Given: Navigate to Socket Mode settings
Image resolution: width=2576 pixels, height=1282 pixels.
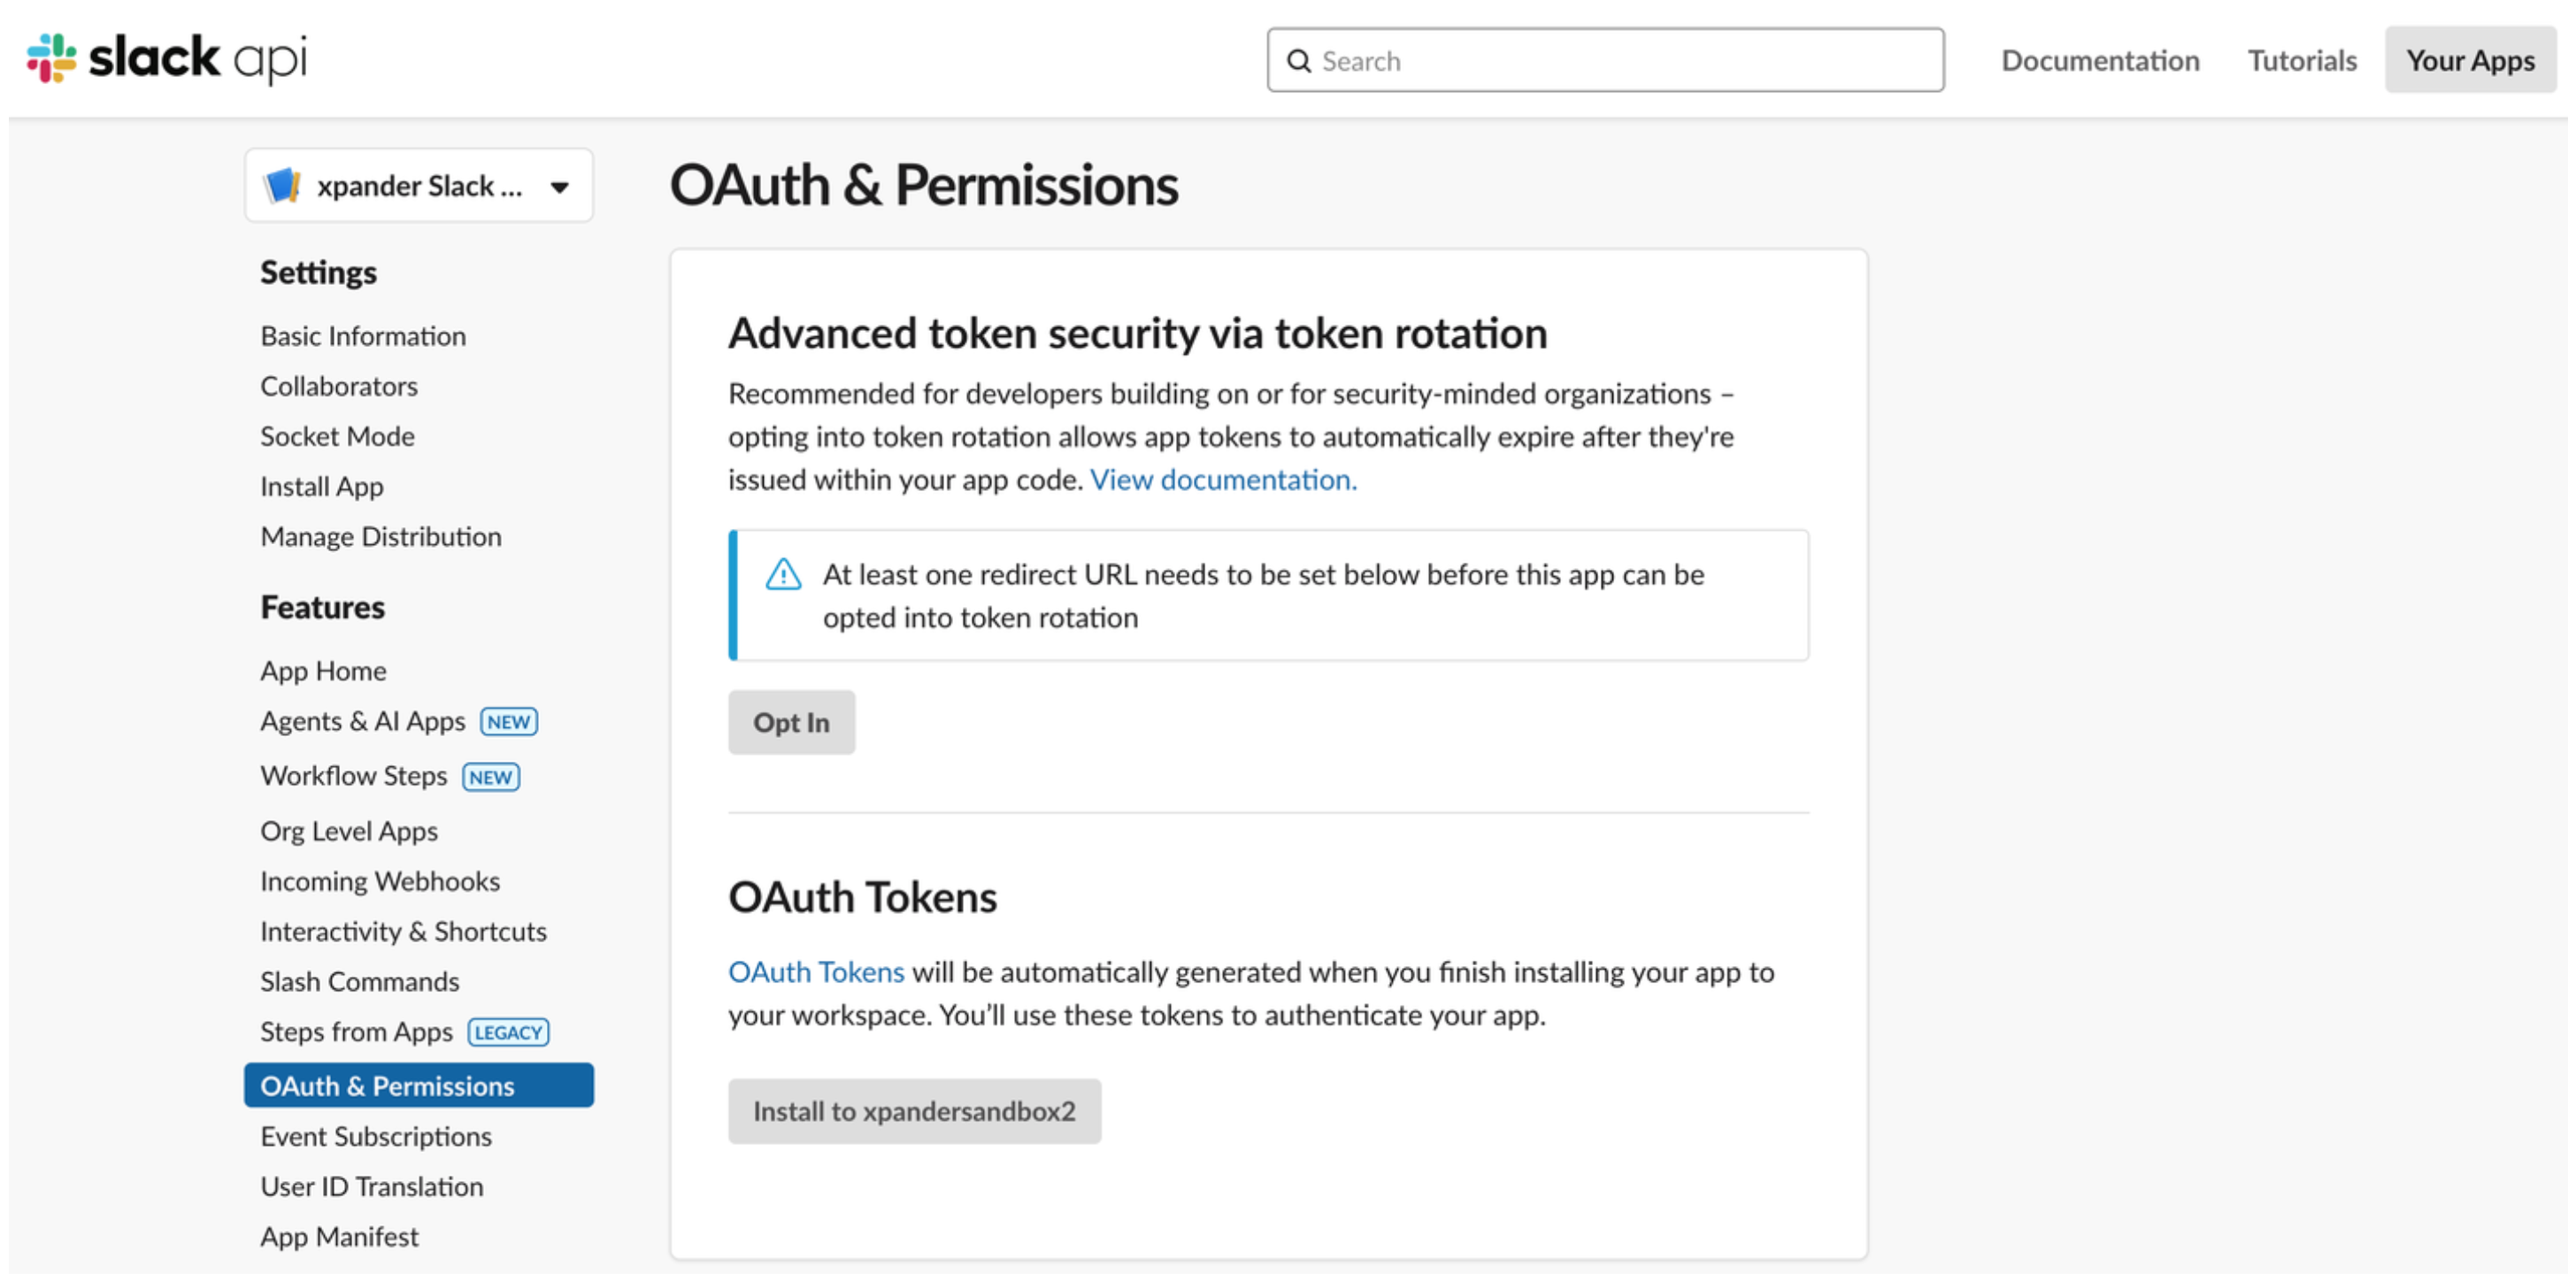Looking at the screenshot, I should [337, 436].
